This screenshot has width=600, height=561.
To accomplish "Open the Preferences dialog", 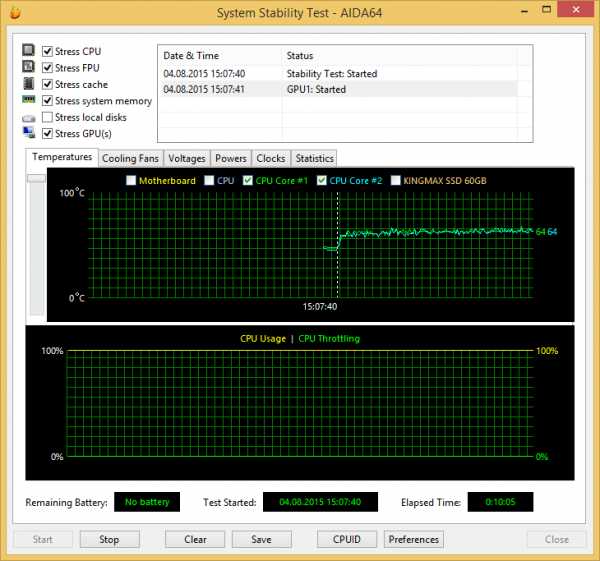I will tap(414, 539).
